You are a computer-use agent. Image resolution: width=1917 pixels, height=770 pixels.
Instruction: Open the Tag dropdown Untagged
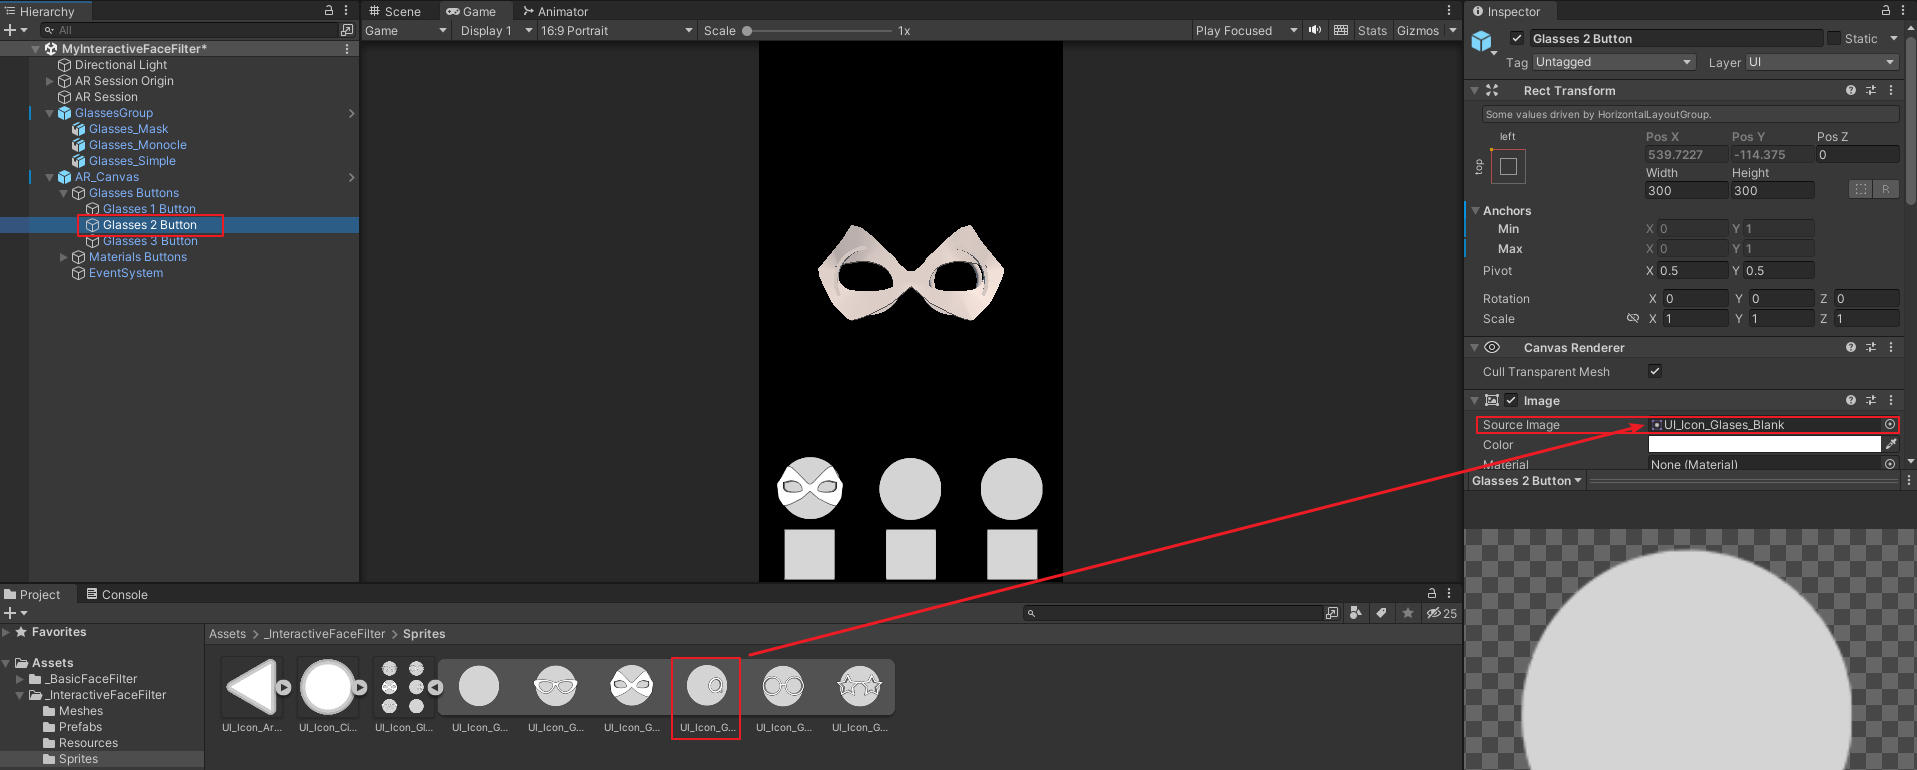tap(1614, 62)
